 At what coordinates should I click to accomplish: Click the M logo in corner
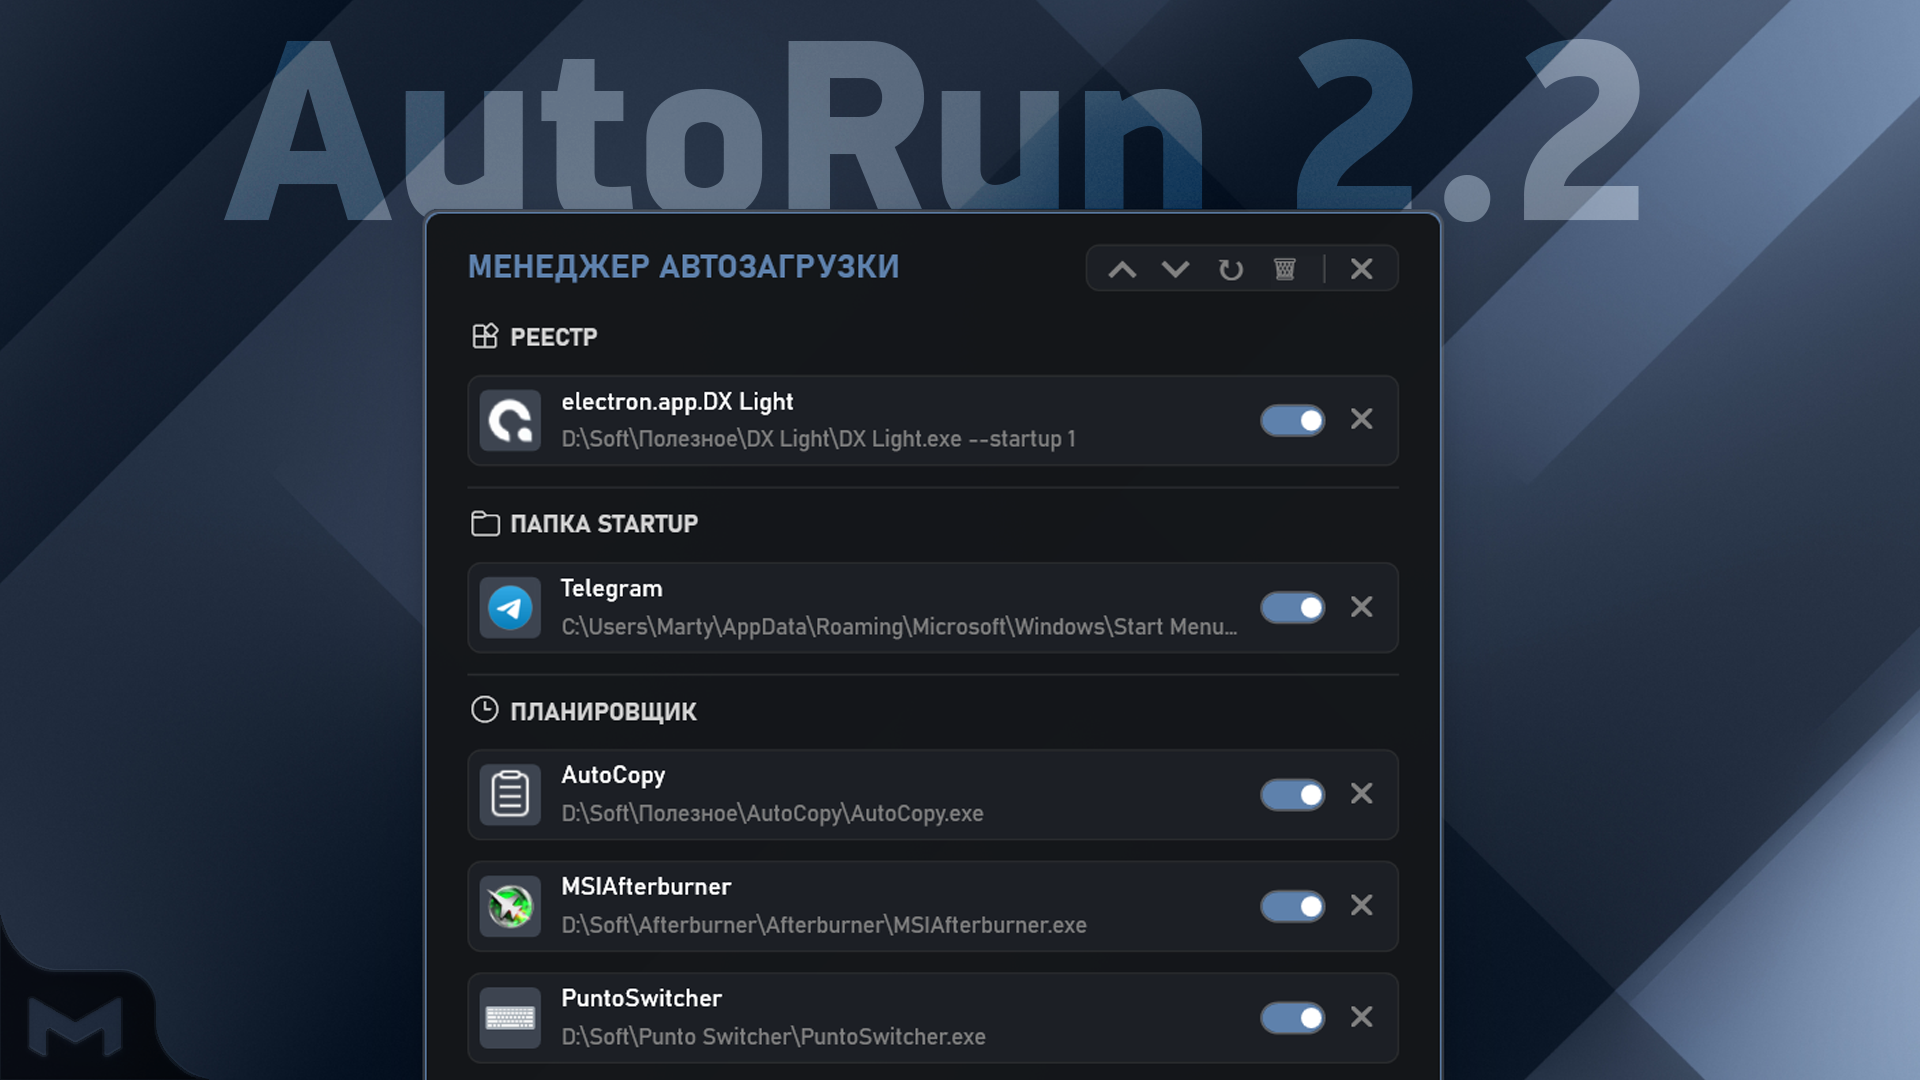75,1026
